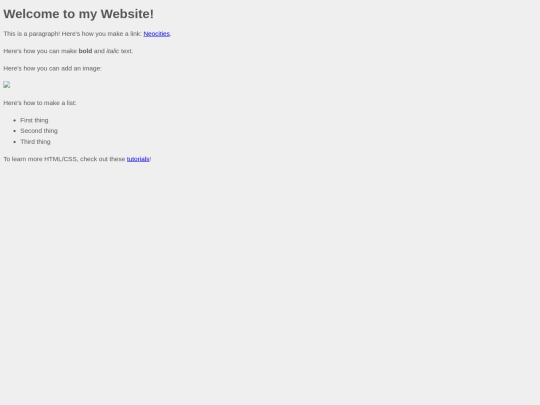Open the Neocities link
Viewport: 540px width, 405px height.
point(156,34)
